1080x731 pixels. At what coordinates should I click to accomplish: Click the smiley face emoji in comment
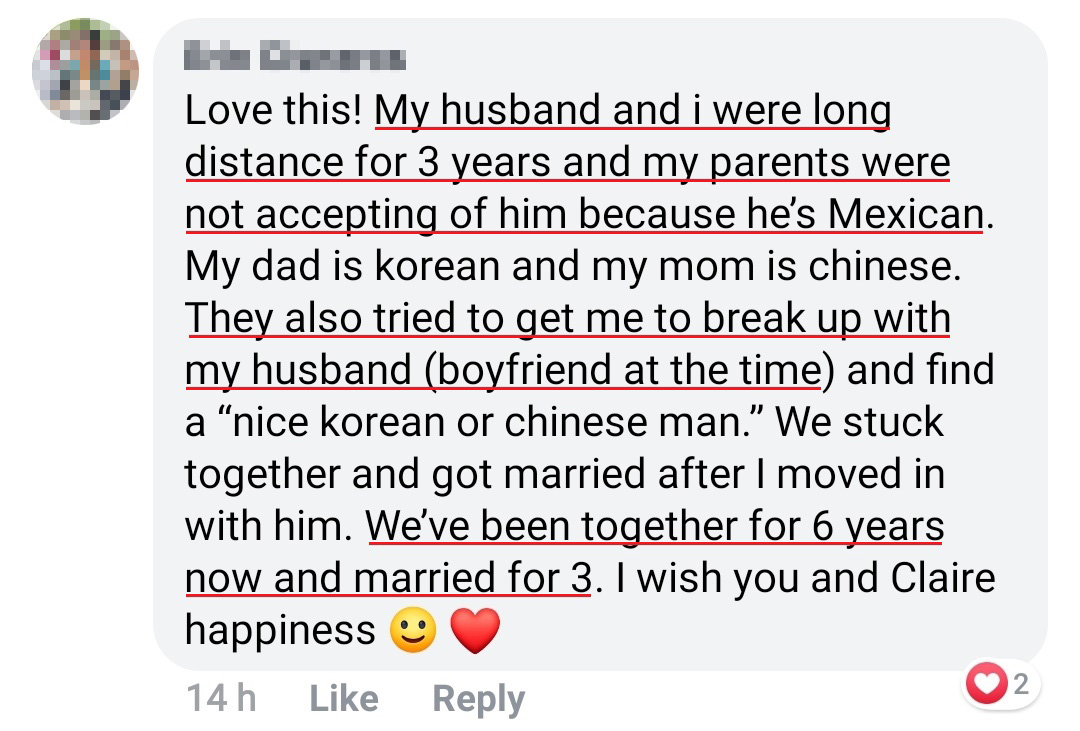click(x=413, y=630)
